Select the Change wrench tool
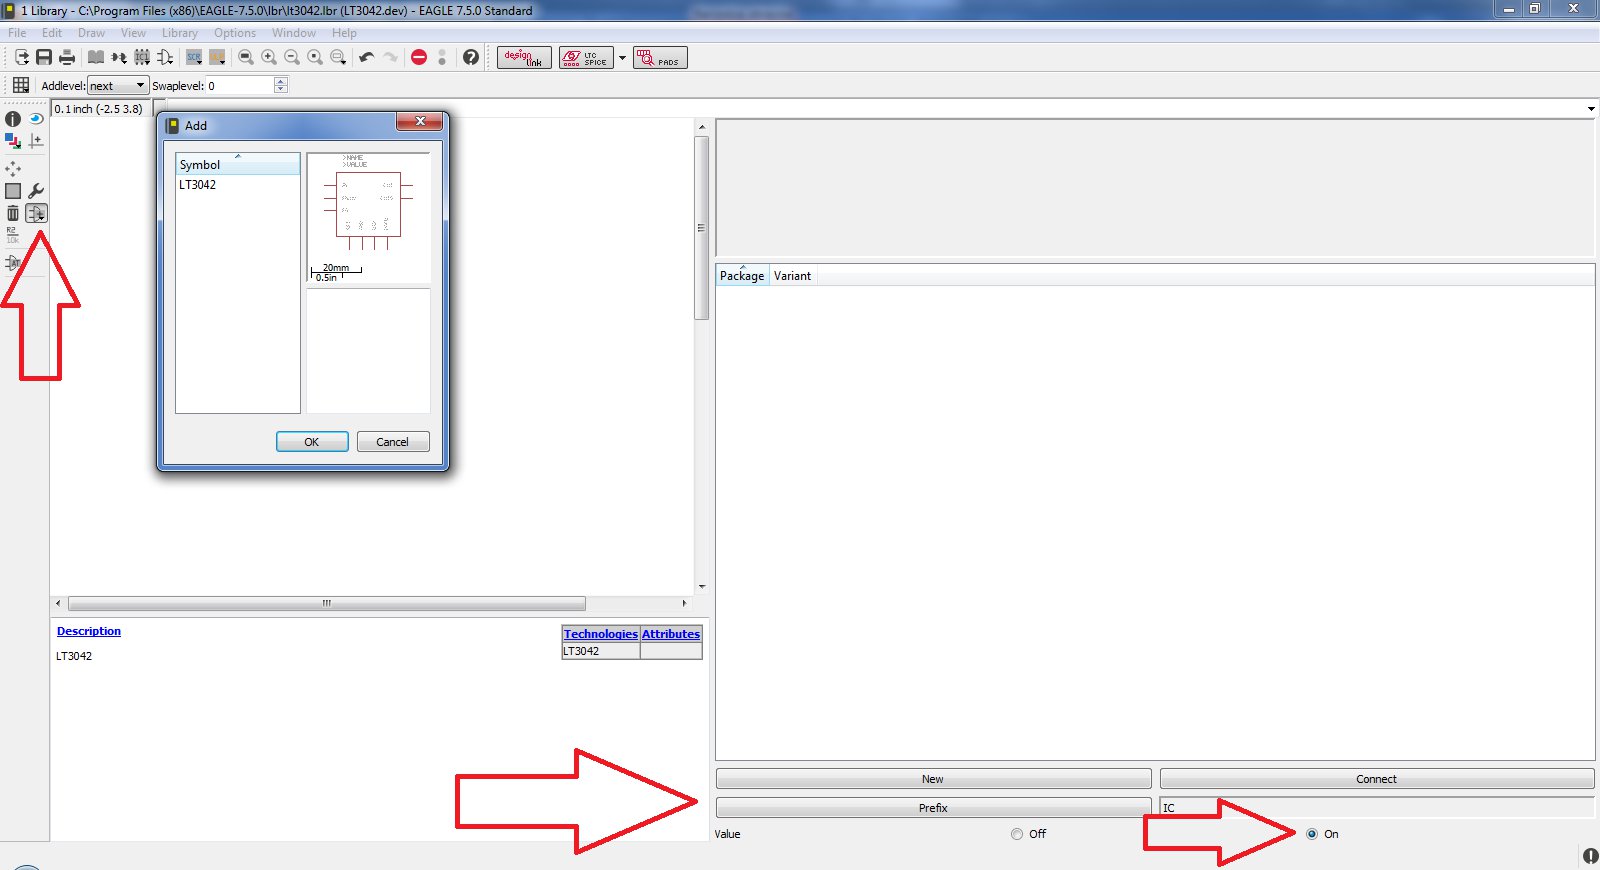Viewport: 1600px width, 870px height. point(36,191)
